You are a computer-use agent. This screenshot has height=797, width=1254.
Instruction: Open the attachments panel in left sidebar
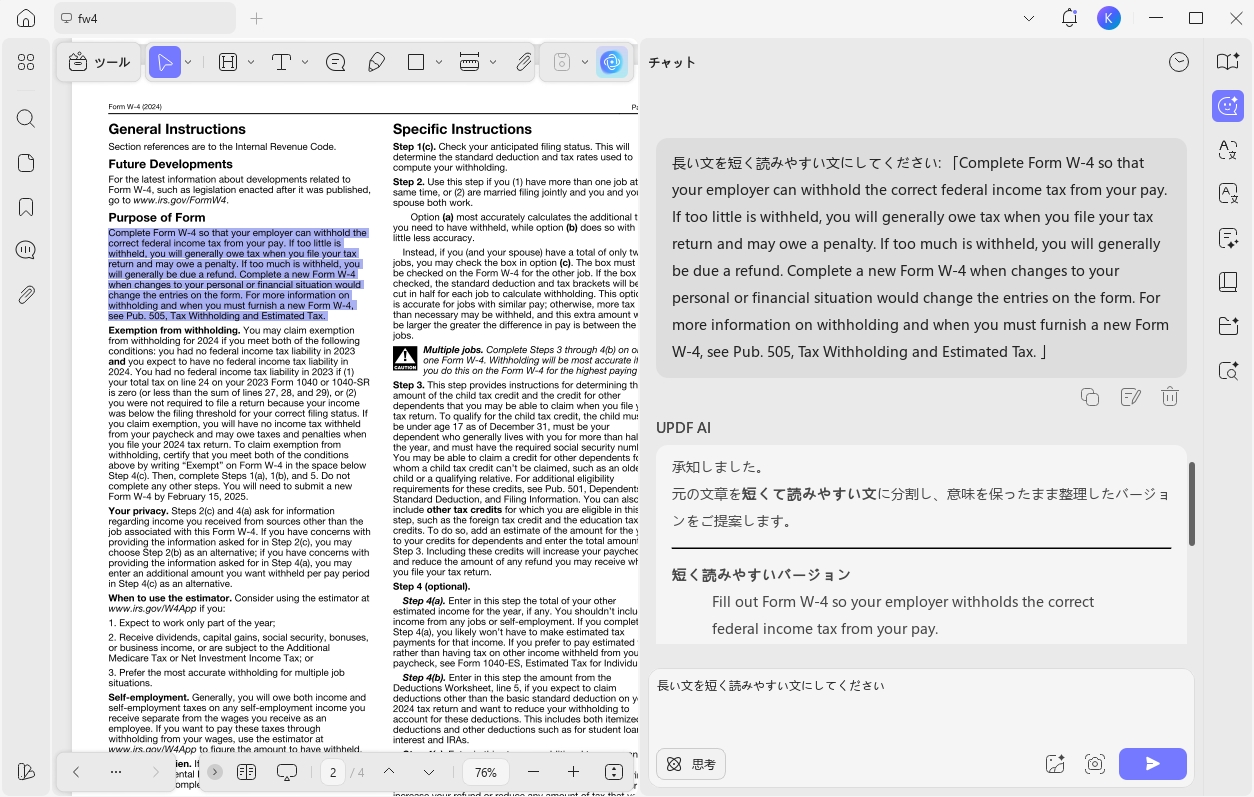coord(26,295)
